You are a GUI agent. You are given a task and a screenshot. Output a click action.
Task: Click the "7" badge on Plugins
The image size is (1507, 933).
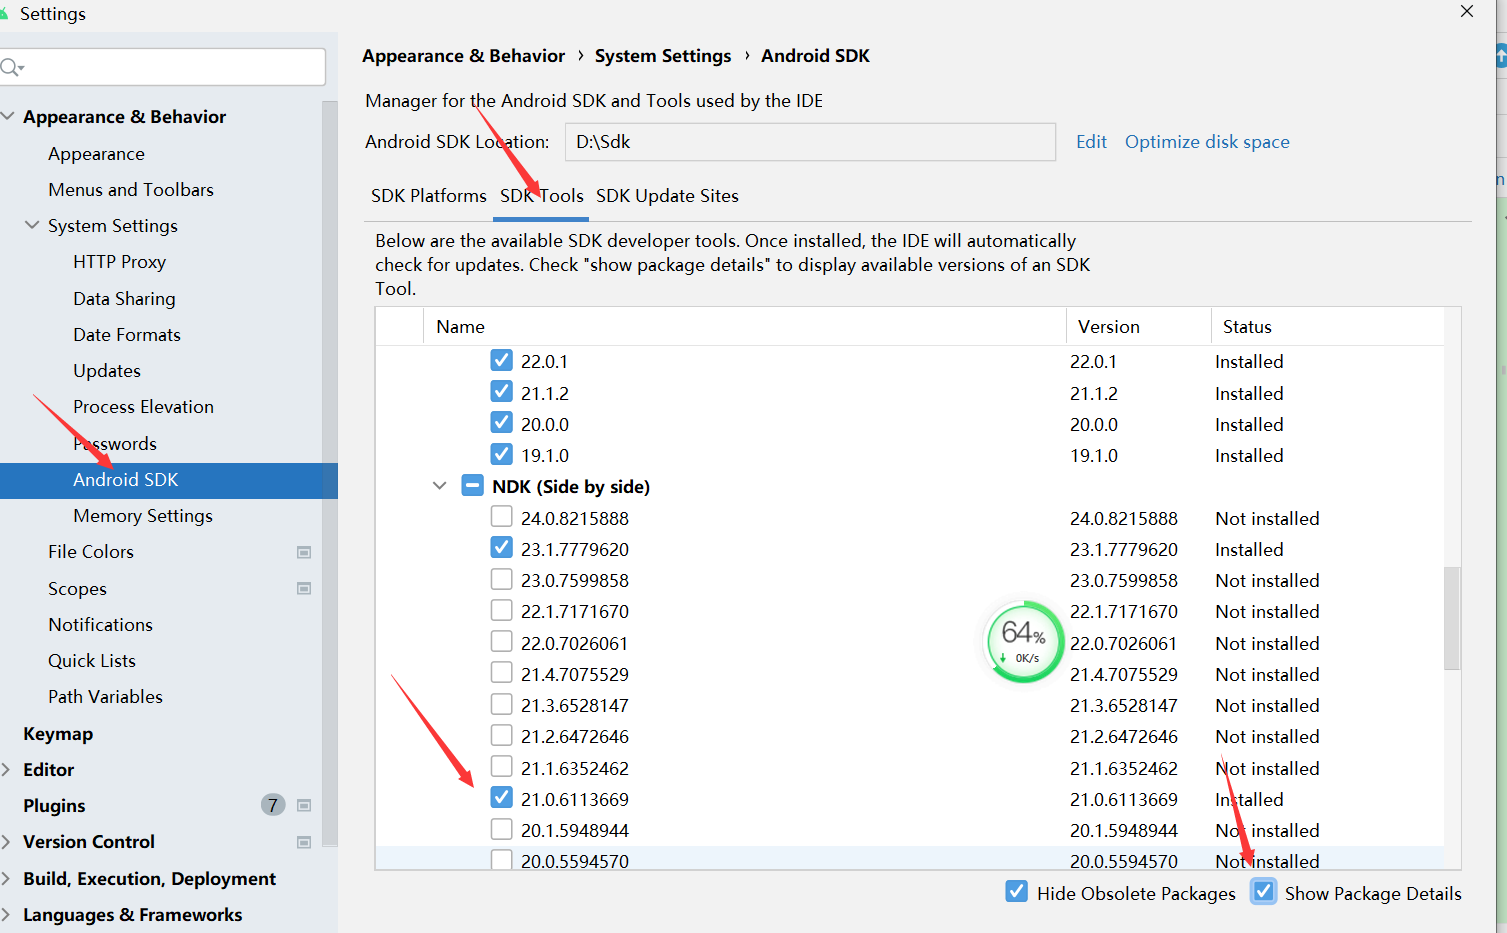coord(272,805)
